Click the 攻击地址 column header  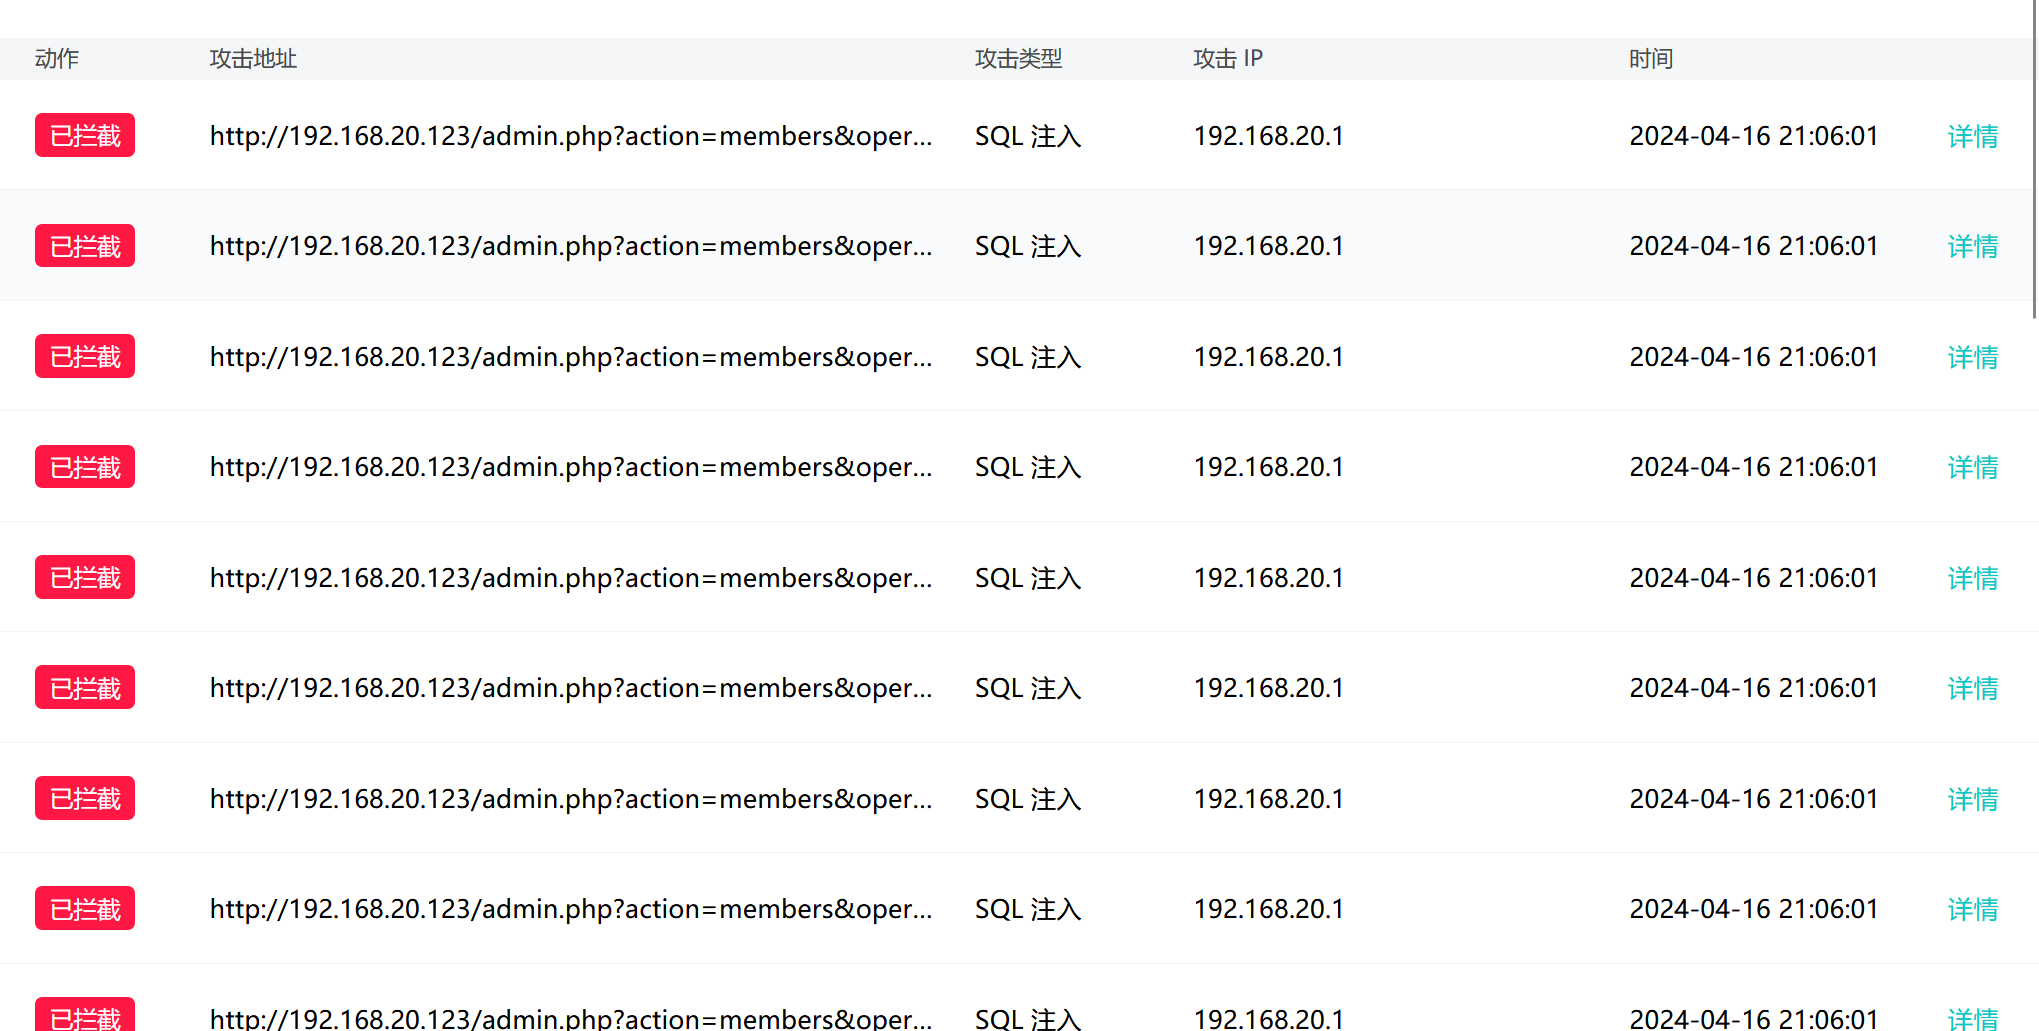(253, 59)
